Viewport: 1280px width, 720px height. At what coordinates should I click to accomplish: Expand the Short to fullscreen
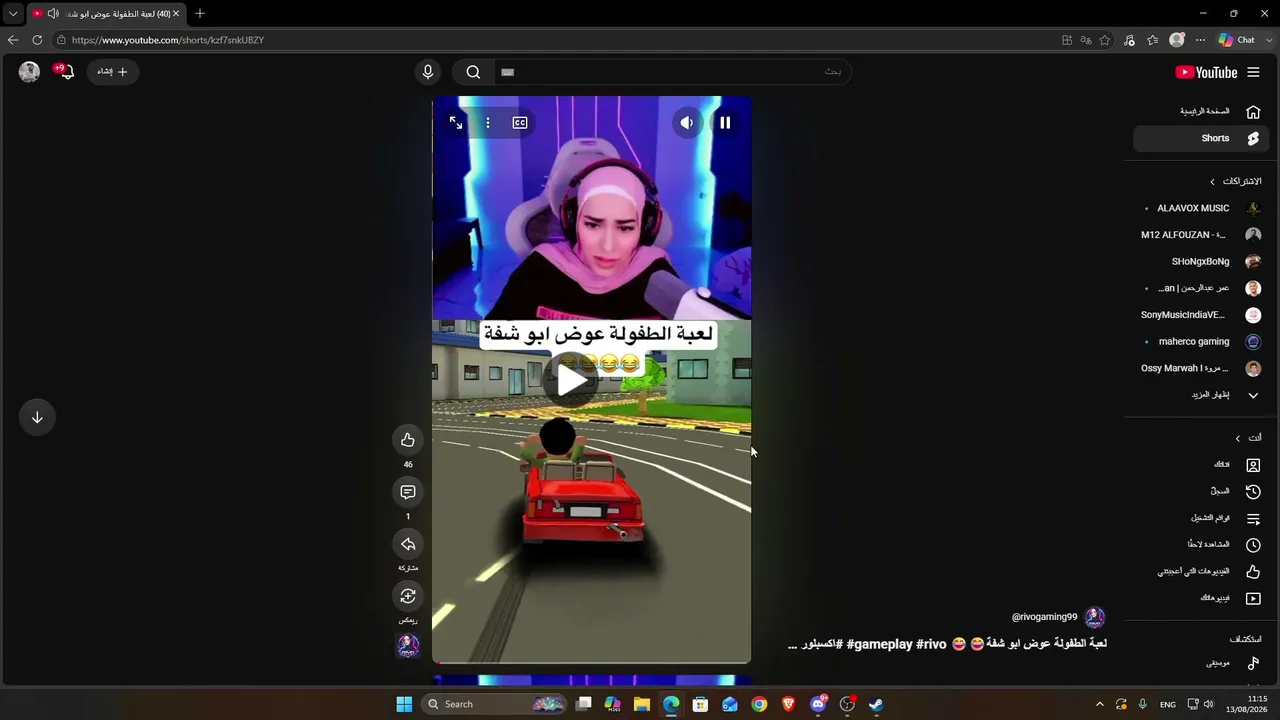[x=456, y=123]
